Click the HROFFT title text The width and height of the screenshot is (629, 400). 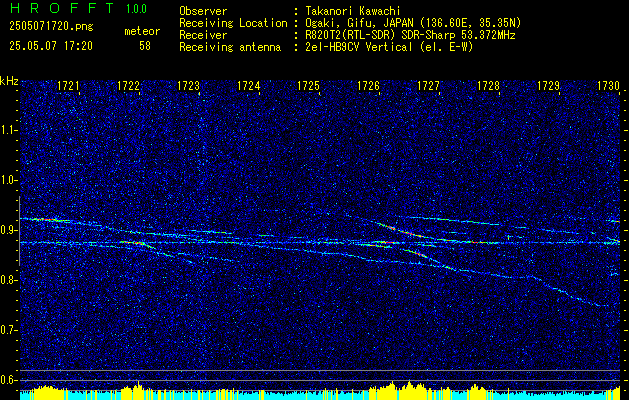(62, 8)
